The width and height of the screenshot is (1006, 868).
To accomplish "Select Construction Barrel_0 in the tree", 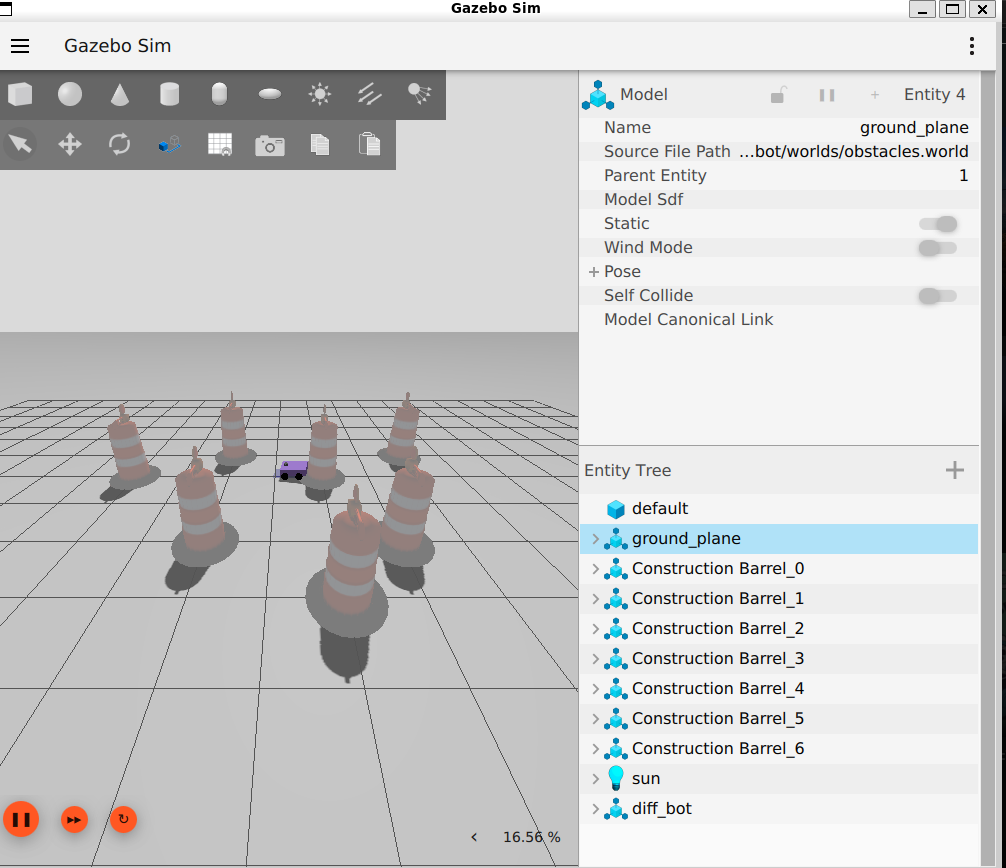I will pos(779,569).
